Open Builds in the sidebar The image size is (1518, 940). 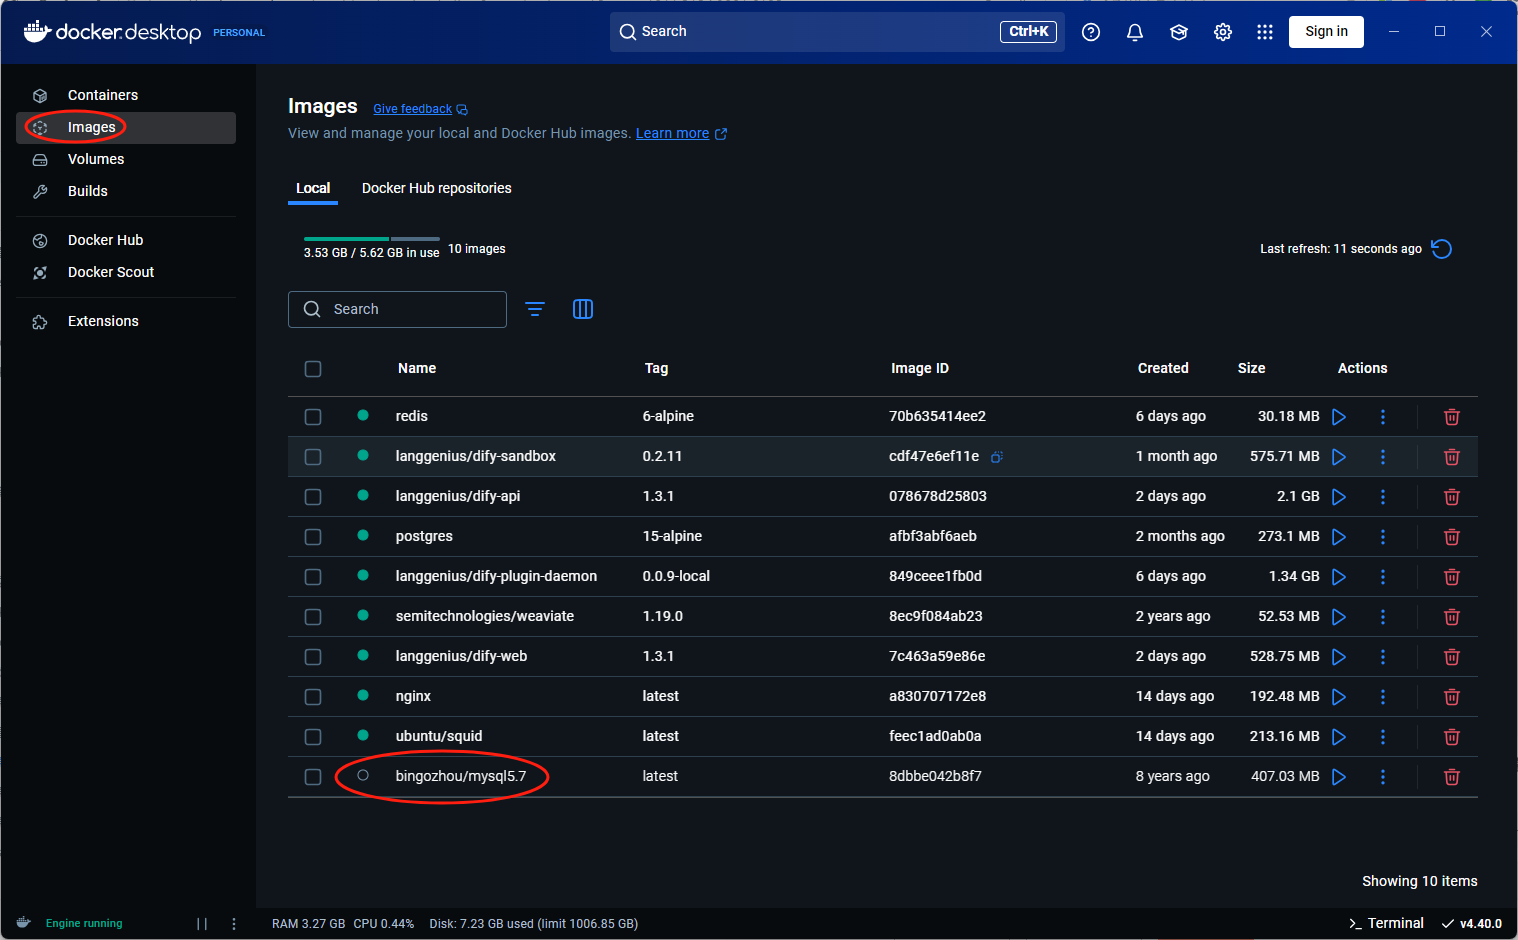(126, 191)
